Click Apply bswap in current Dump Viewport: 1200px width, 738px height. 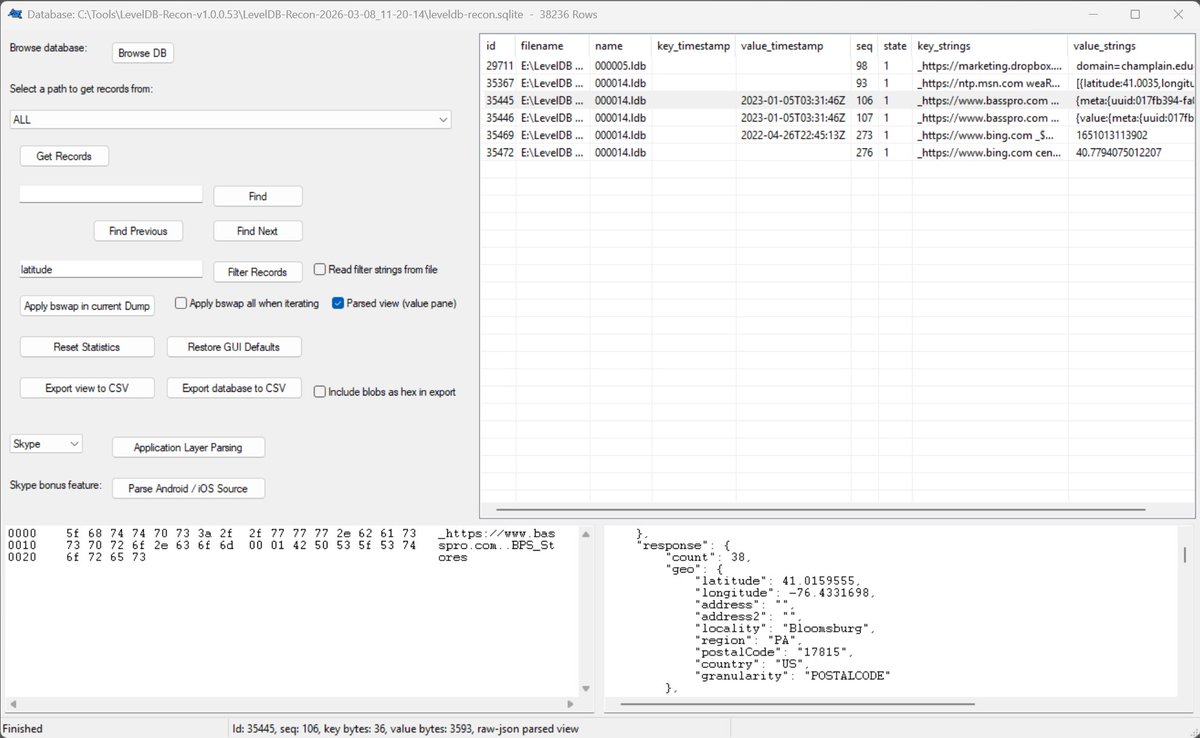point(87,306)
